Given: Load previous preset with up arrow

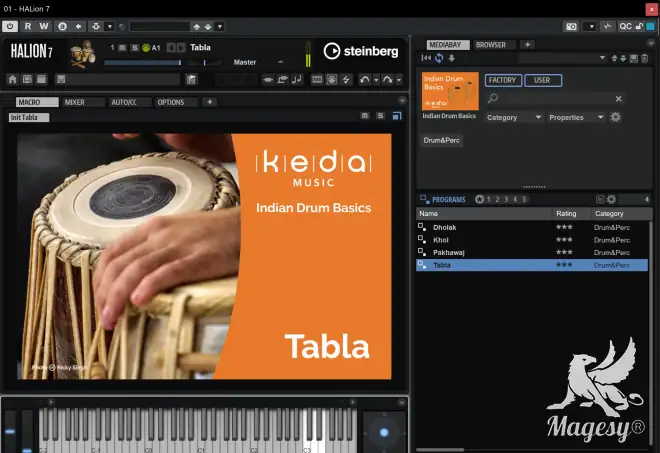Looking at the screenshot, I should [196, 27].
